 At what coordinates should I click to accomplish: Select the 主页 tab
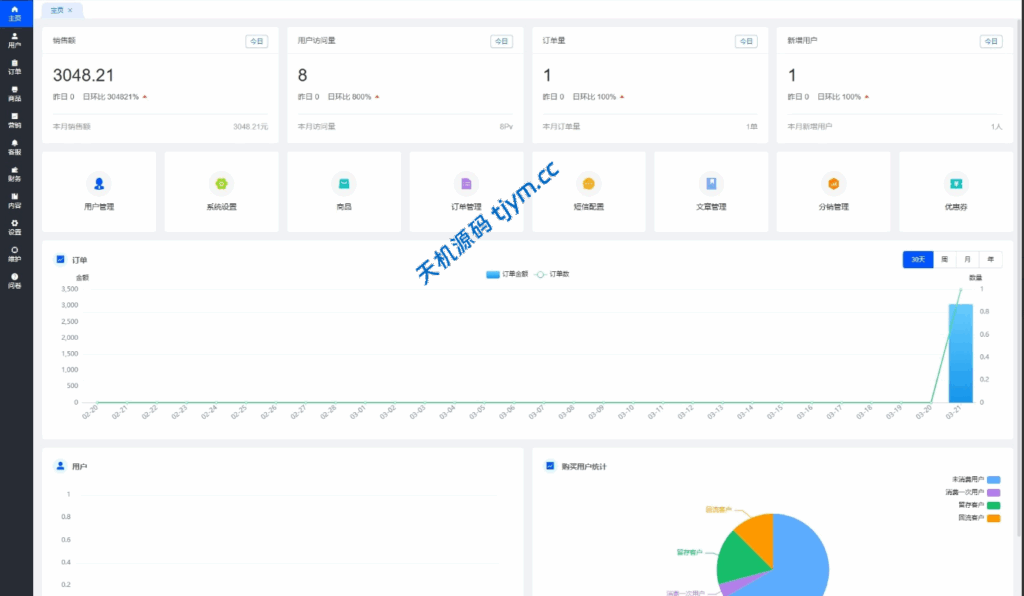click(57, 10)
